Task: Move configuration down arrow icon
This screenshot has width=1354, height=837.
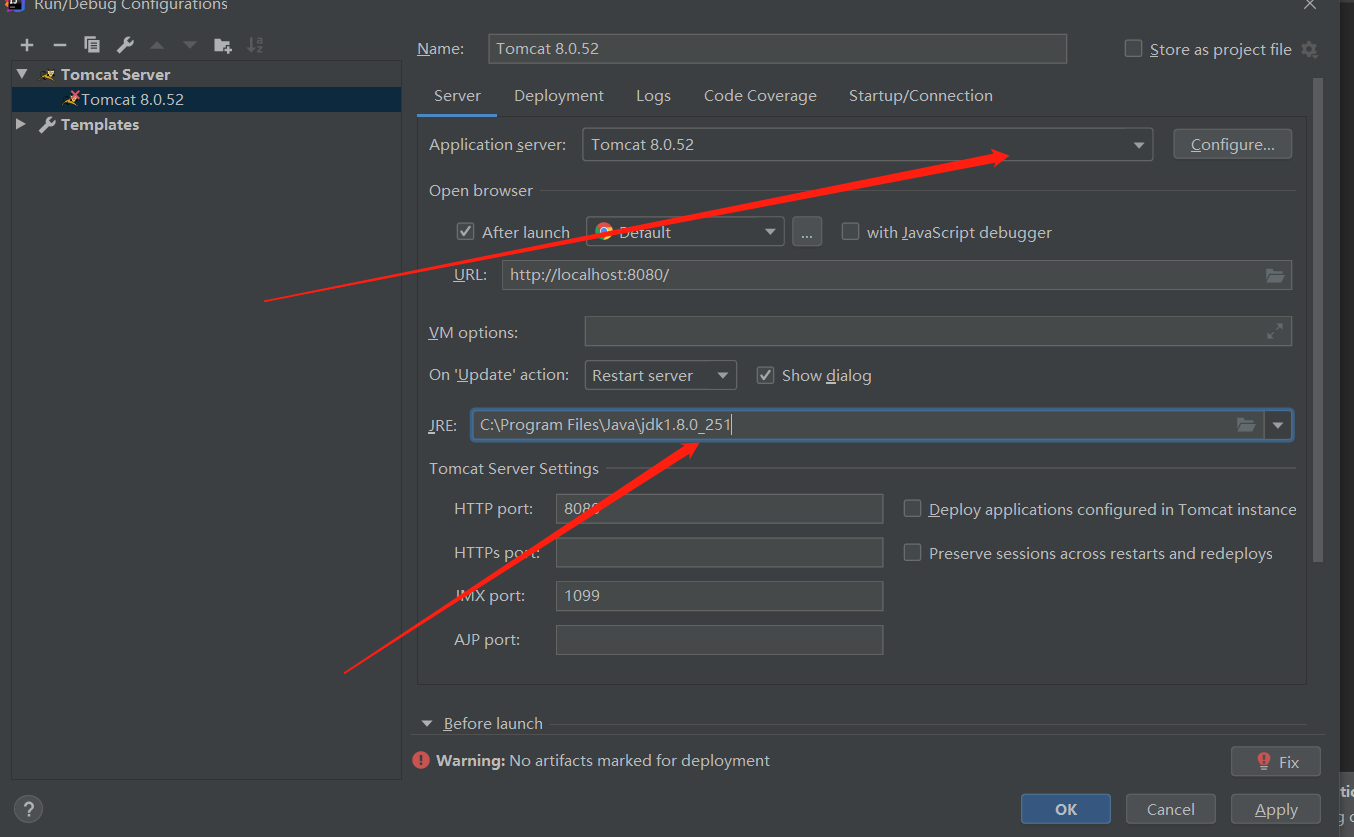Action: pos(190,45)
